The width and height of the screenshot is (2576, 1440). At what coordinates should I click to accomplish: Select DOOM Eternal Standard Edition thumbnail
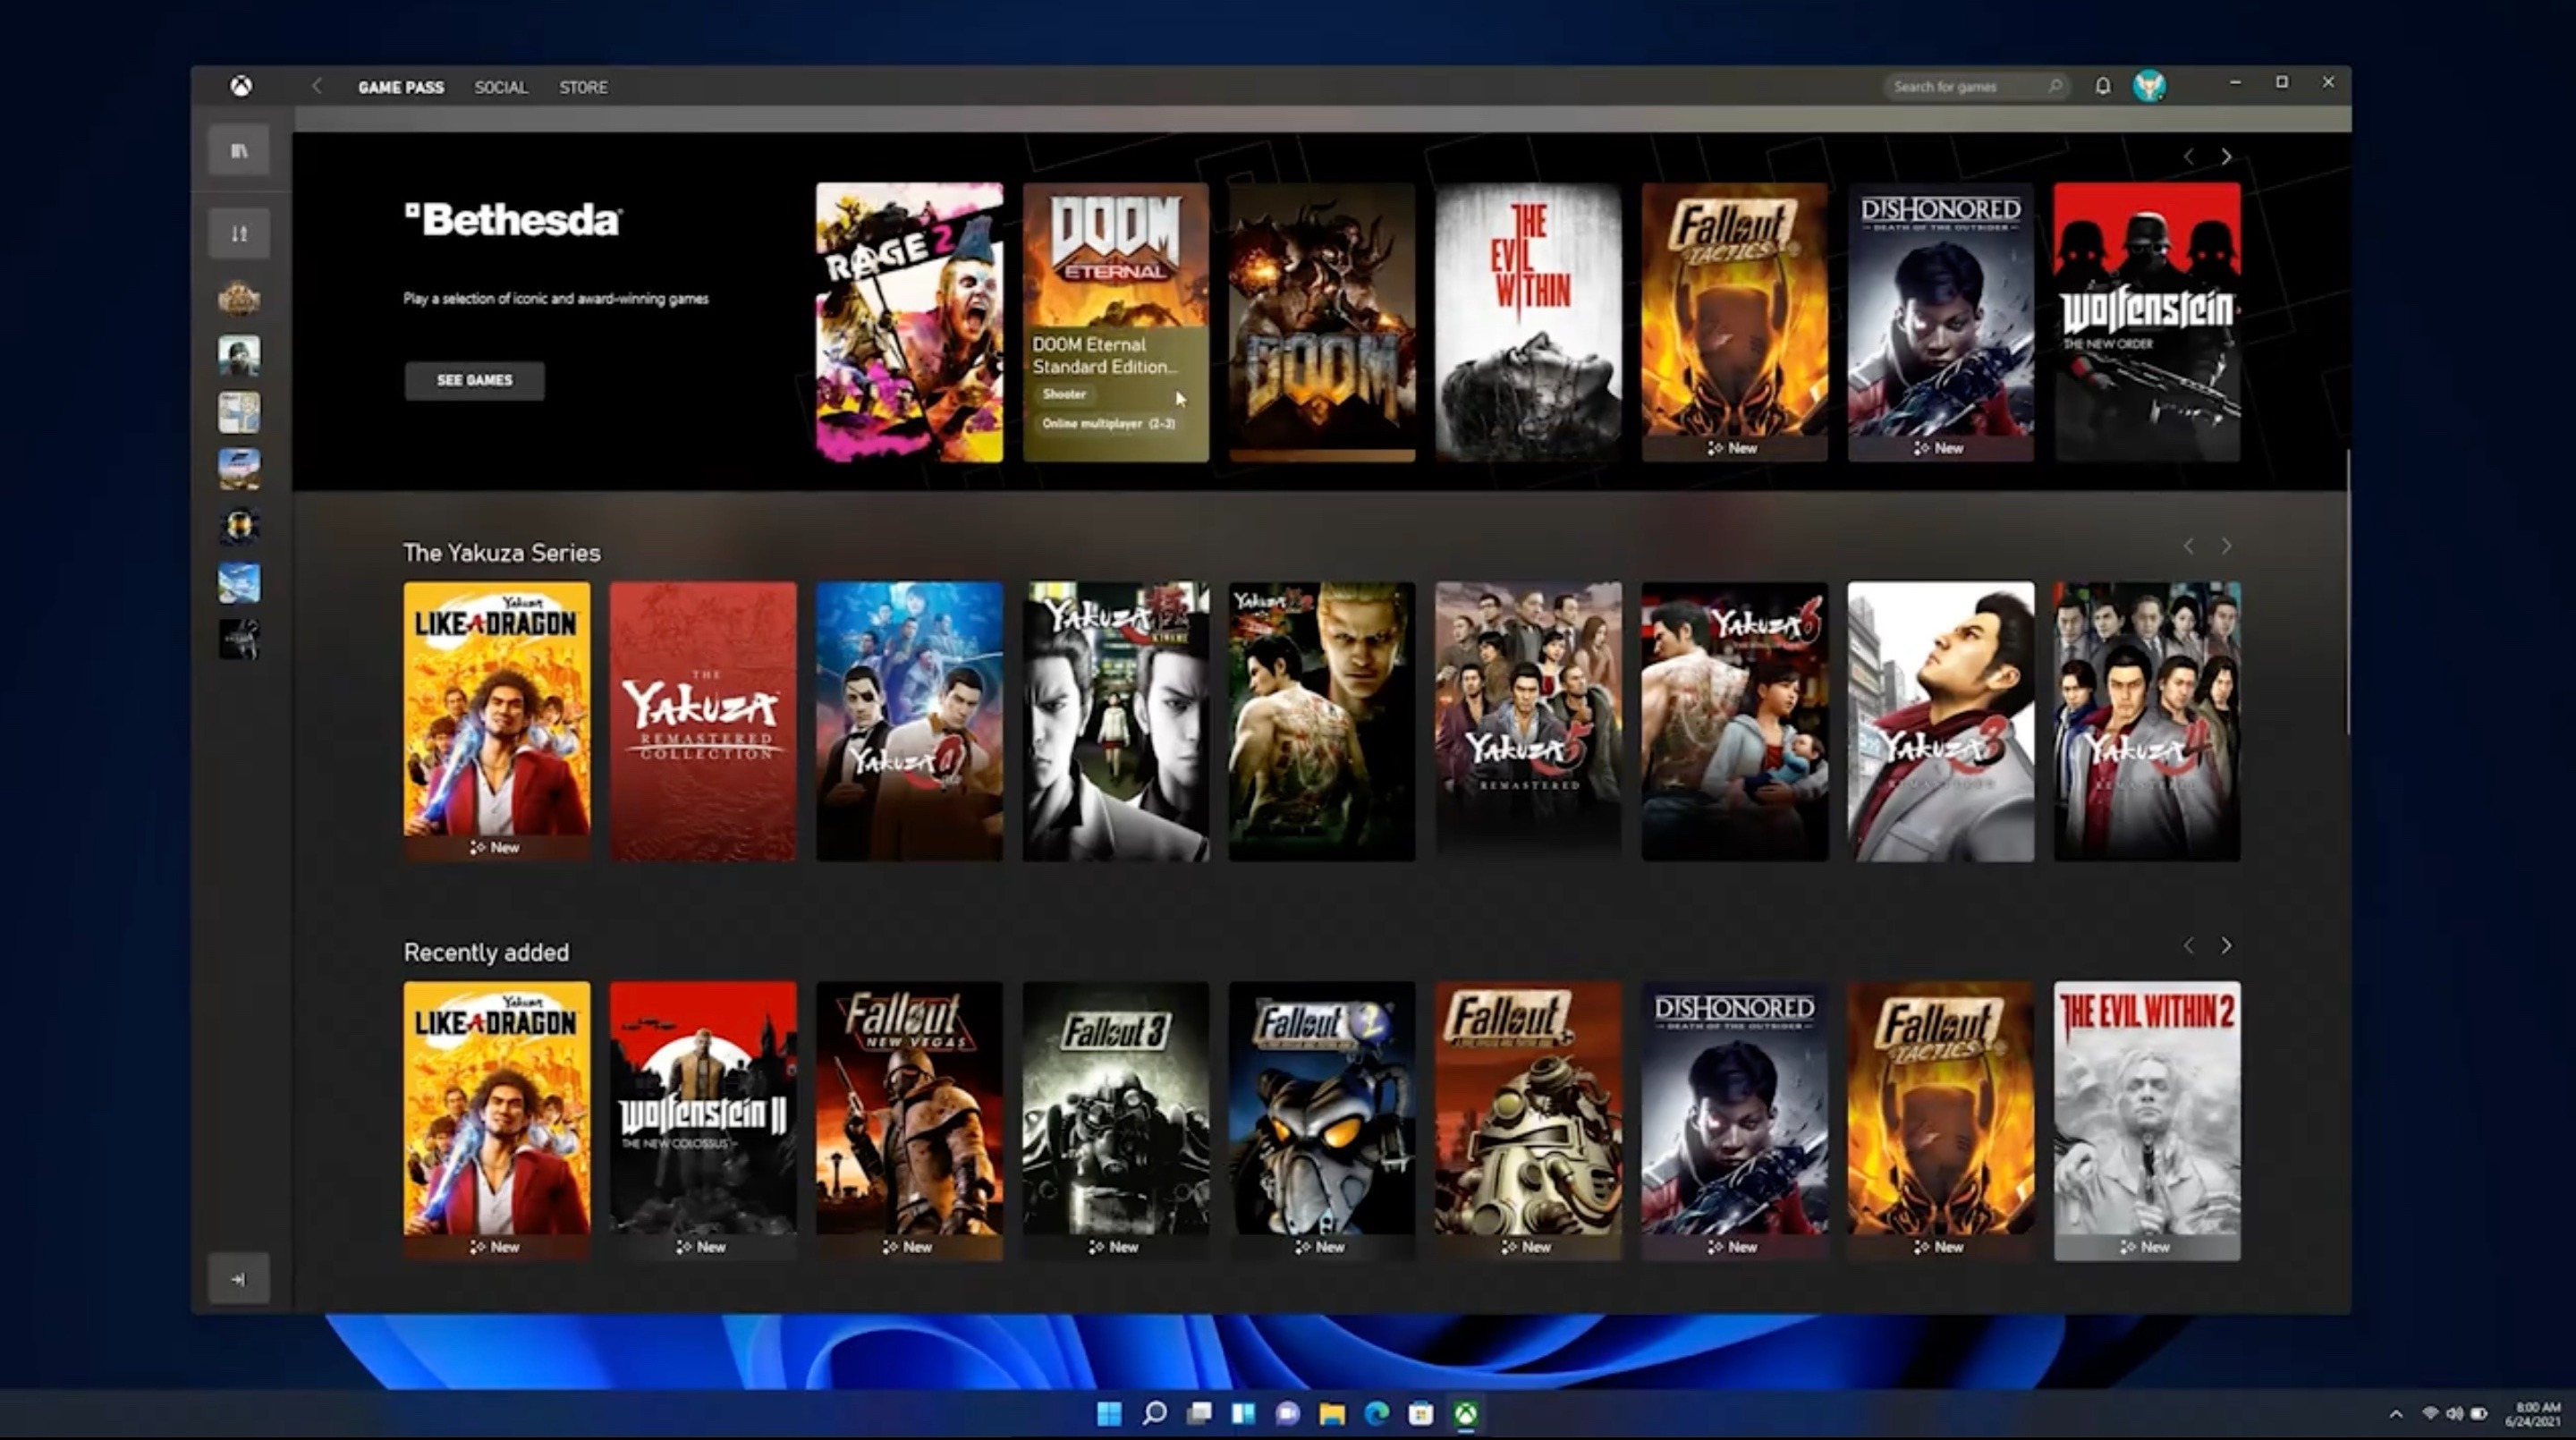(1114, 318)
